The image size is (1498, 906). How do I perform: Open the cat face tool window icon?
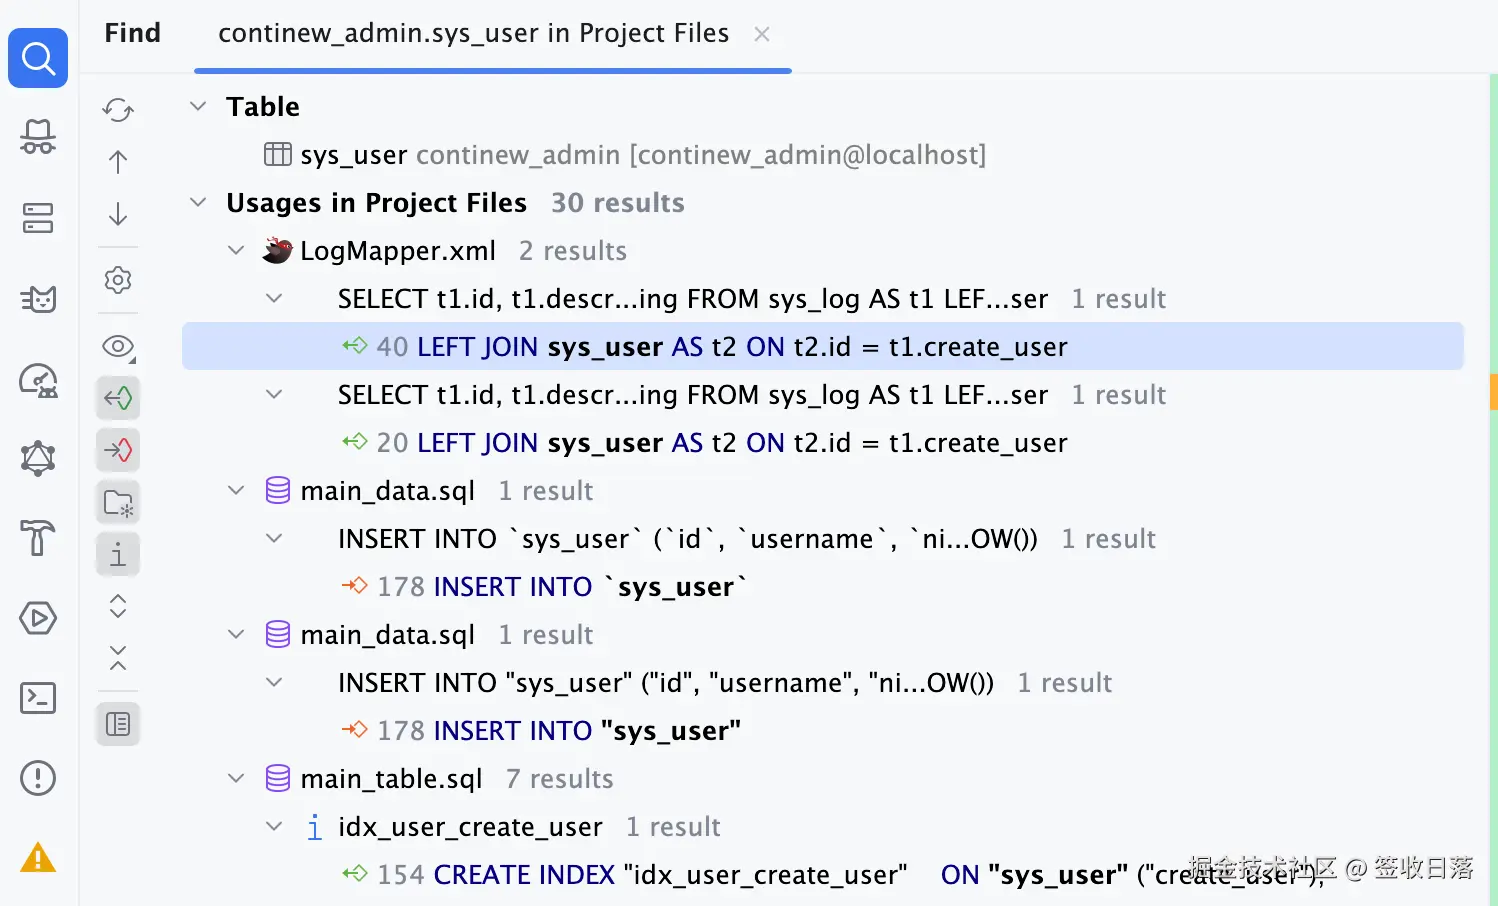pos(38,298)
